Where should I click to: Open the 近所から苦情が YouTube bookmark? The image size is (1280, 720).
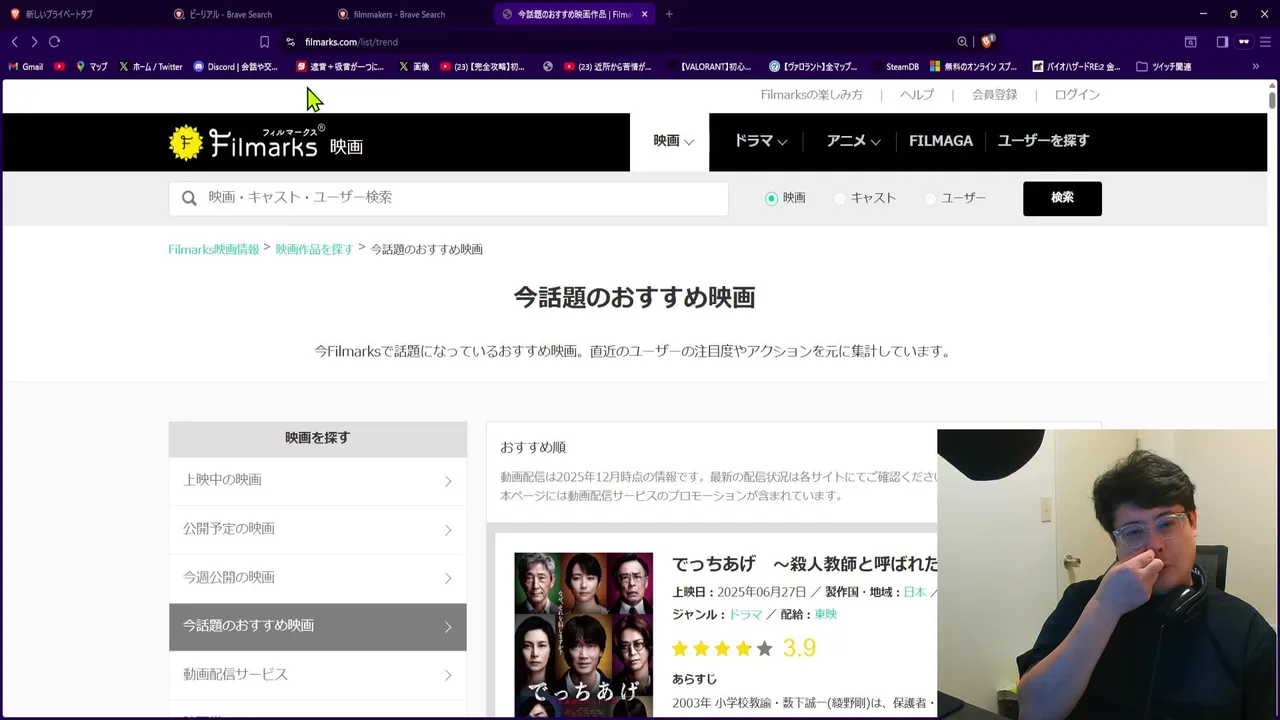[608, 67]
